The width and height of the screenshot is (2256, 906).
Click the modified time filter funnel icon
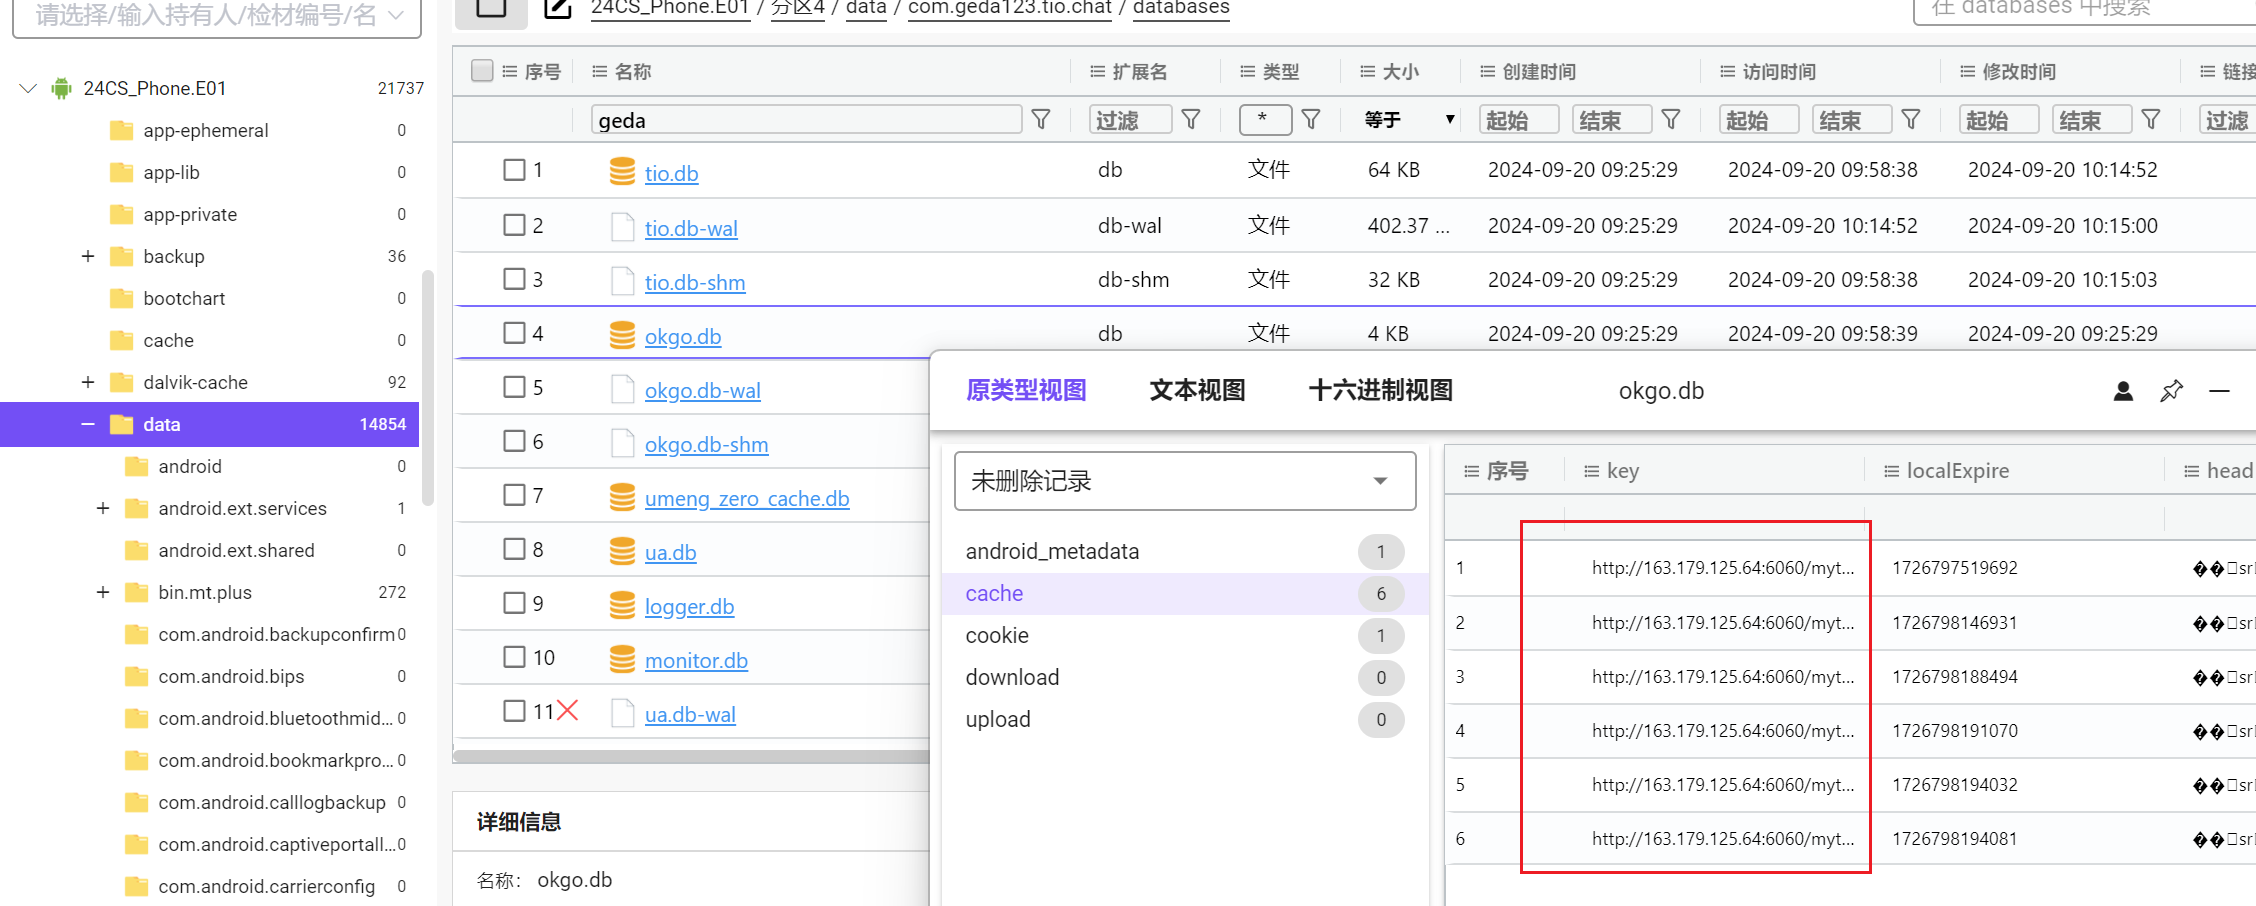2151,120
